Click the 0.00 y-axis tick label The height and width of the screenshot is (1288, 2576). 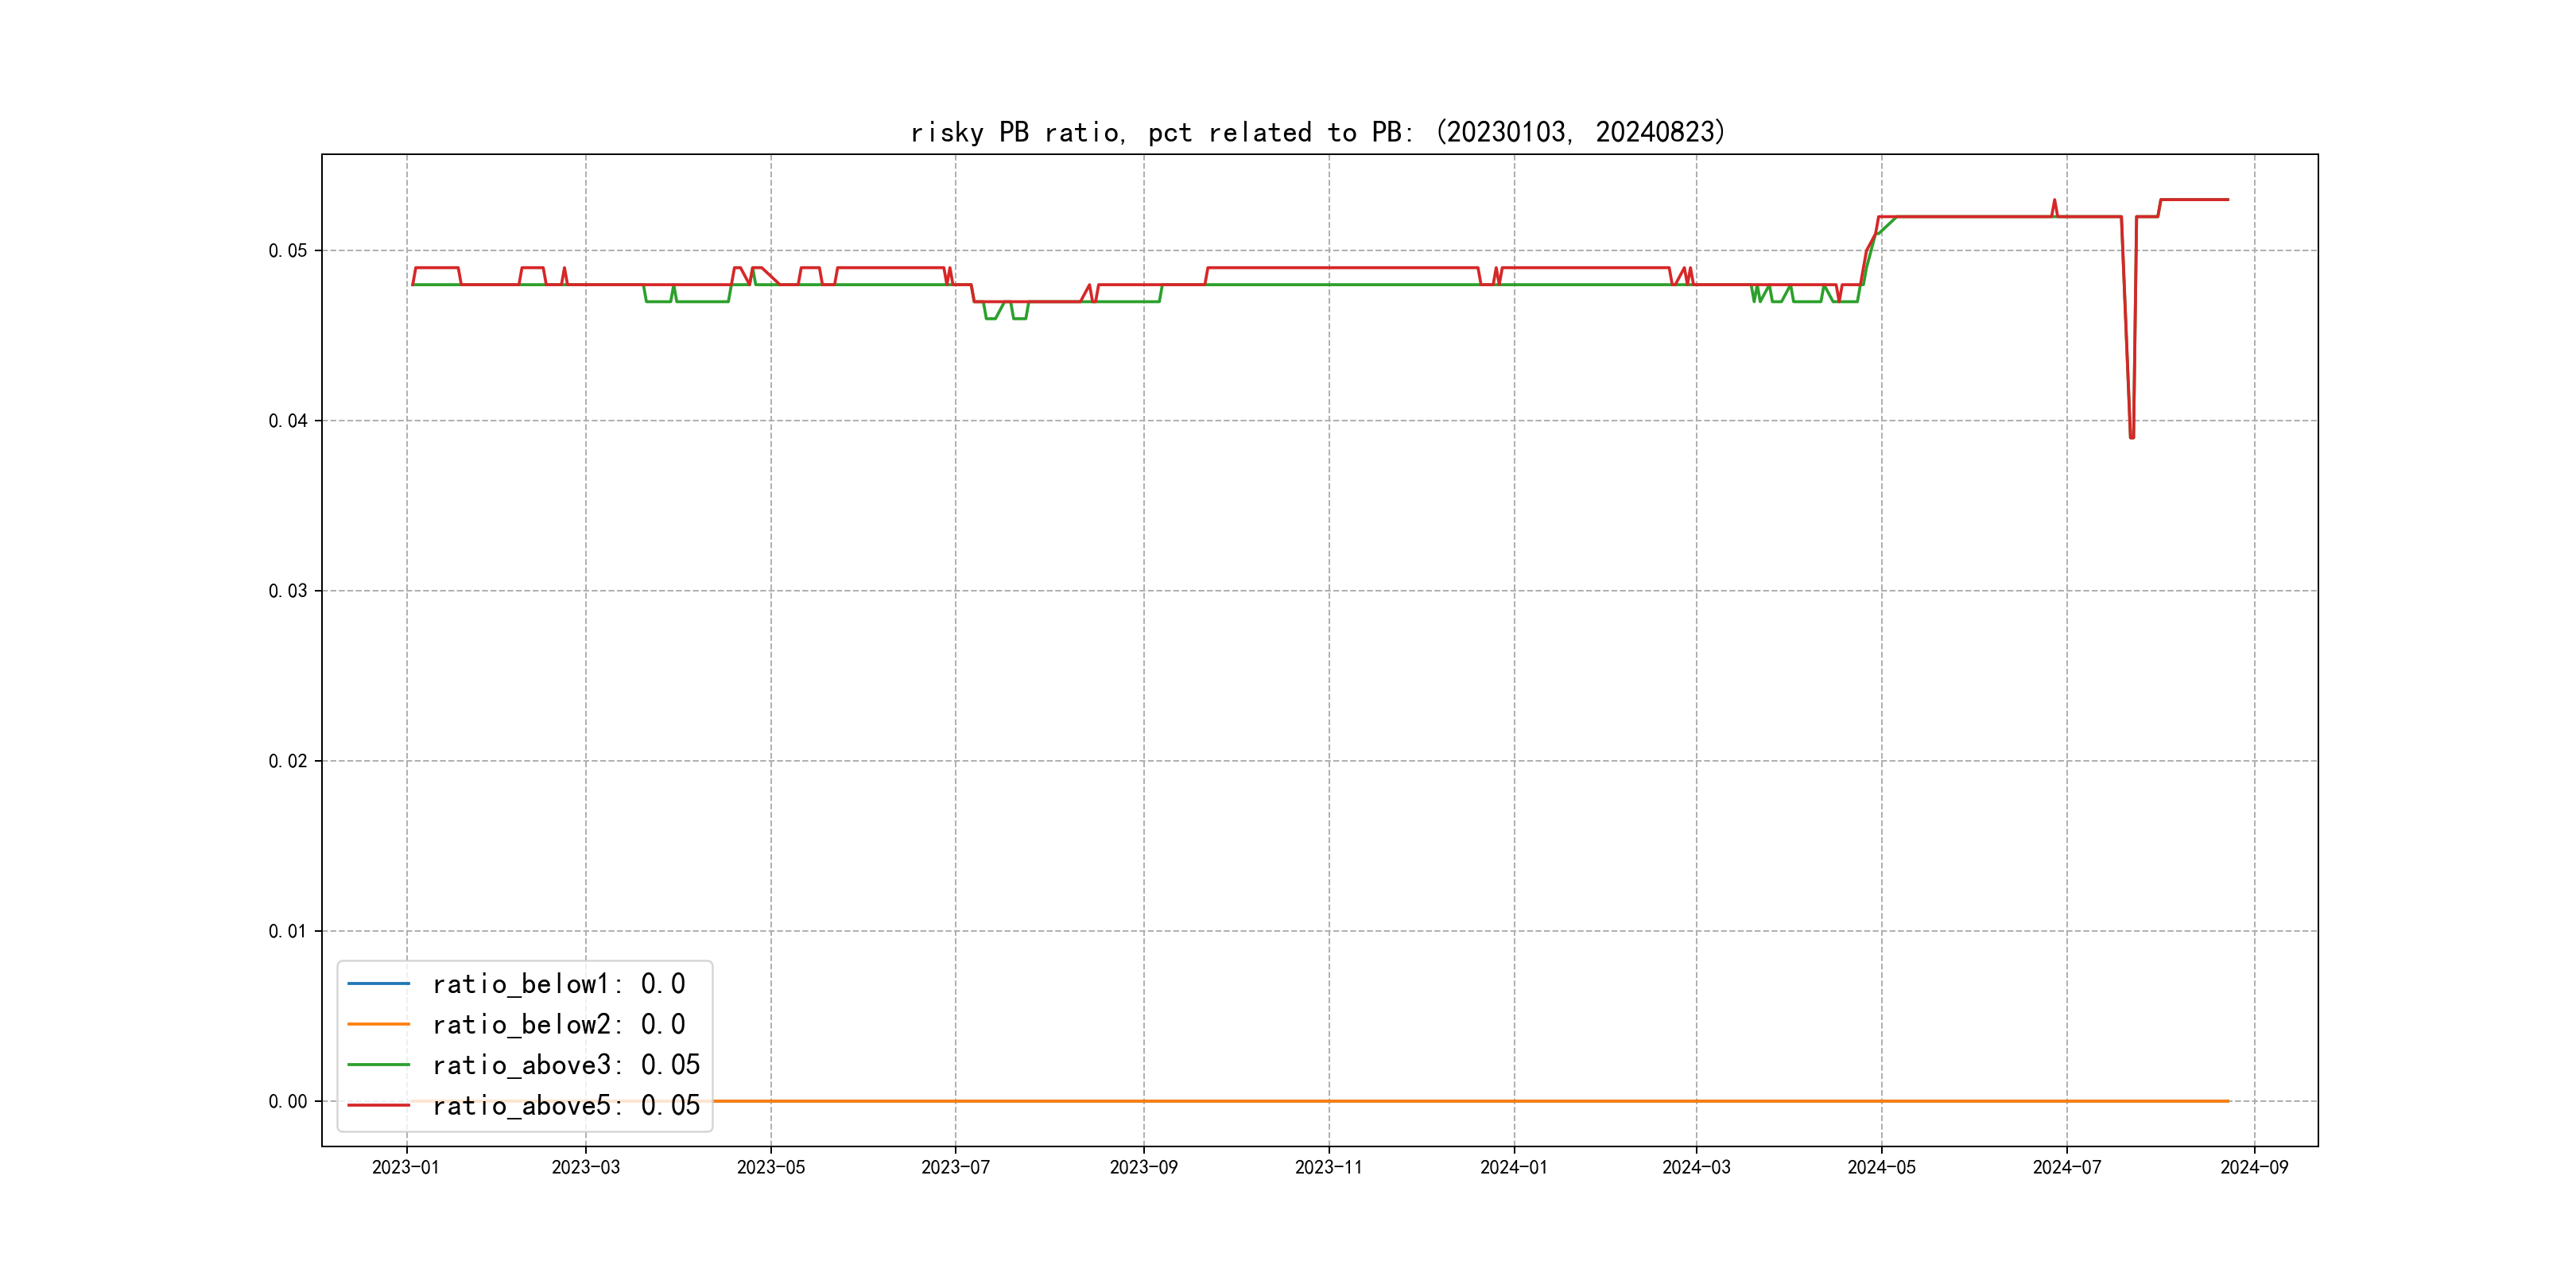[x=288, y=1101]
